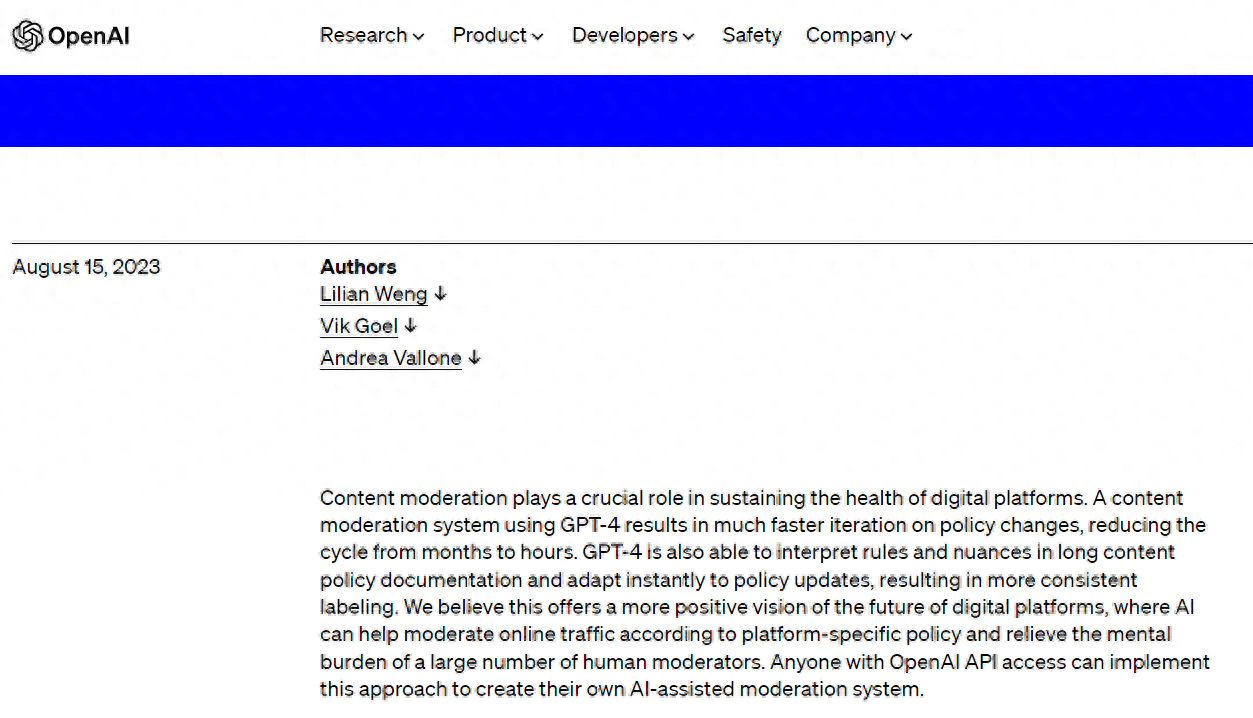The image size is (1253, 718).
Task: Click the Authors heading
Action: point(358,267)
